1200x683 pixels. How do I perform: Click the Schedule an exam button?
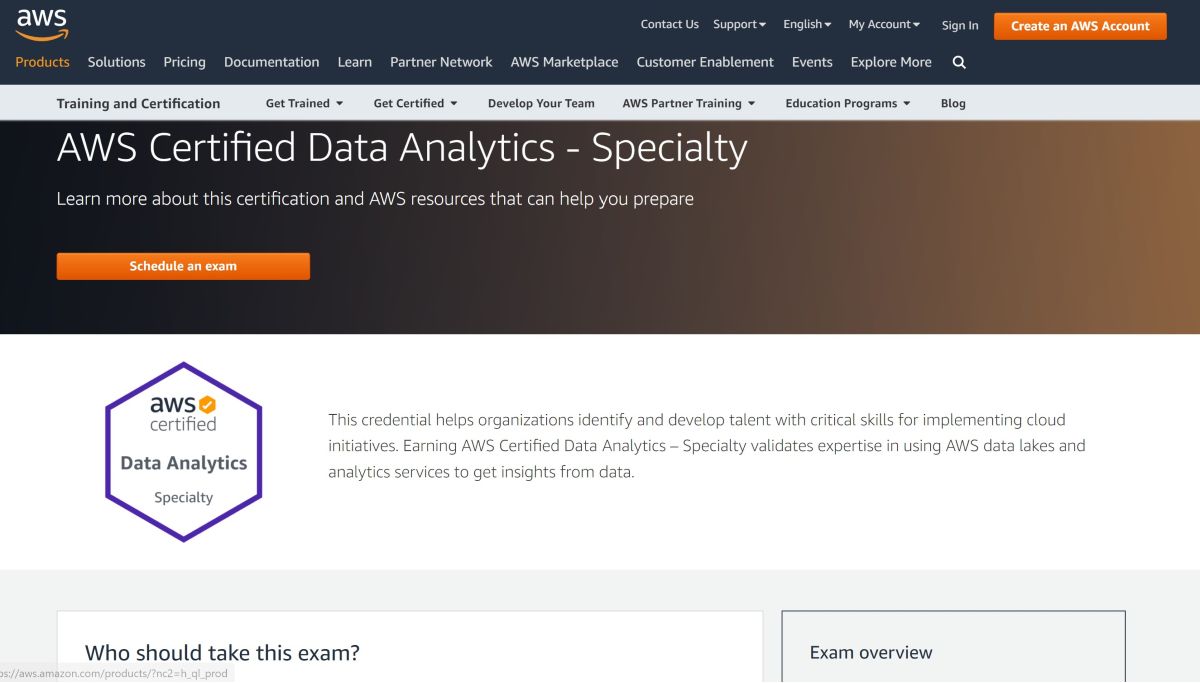click(183, 266)
